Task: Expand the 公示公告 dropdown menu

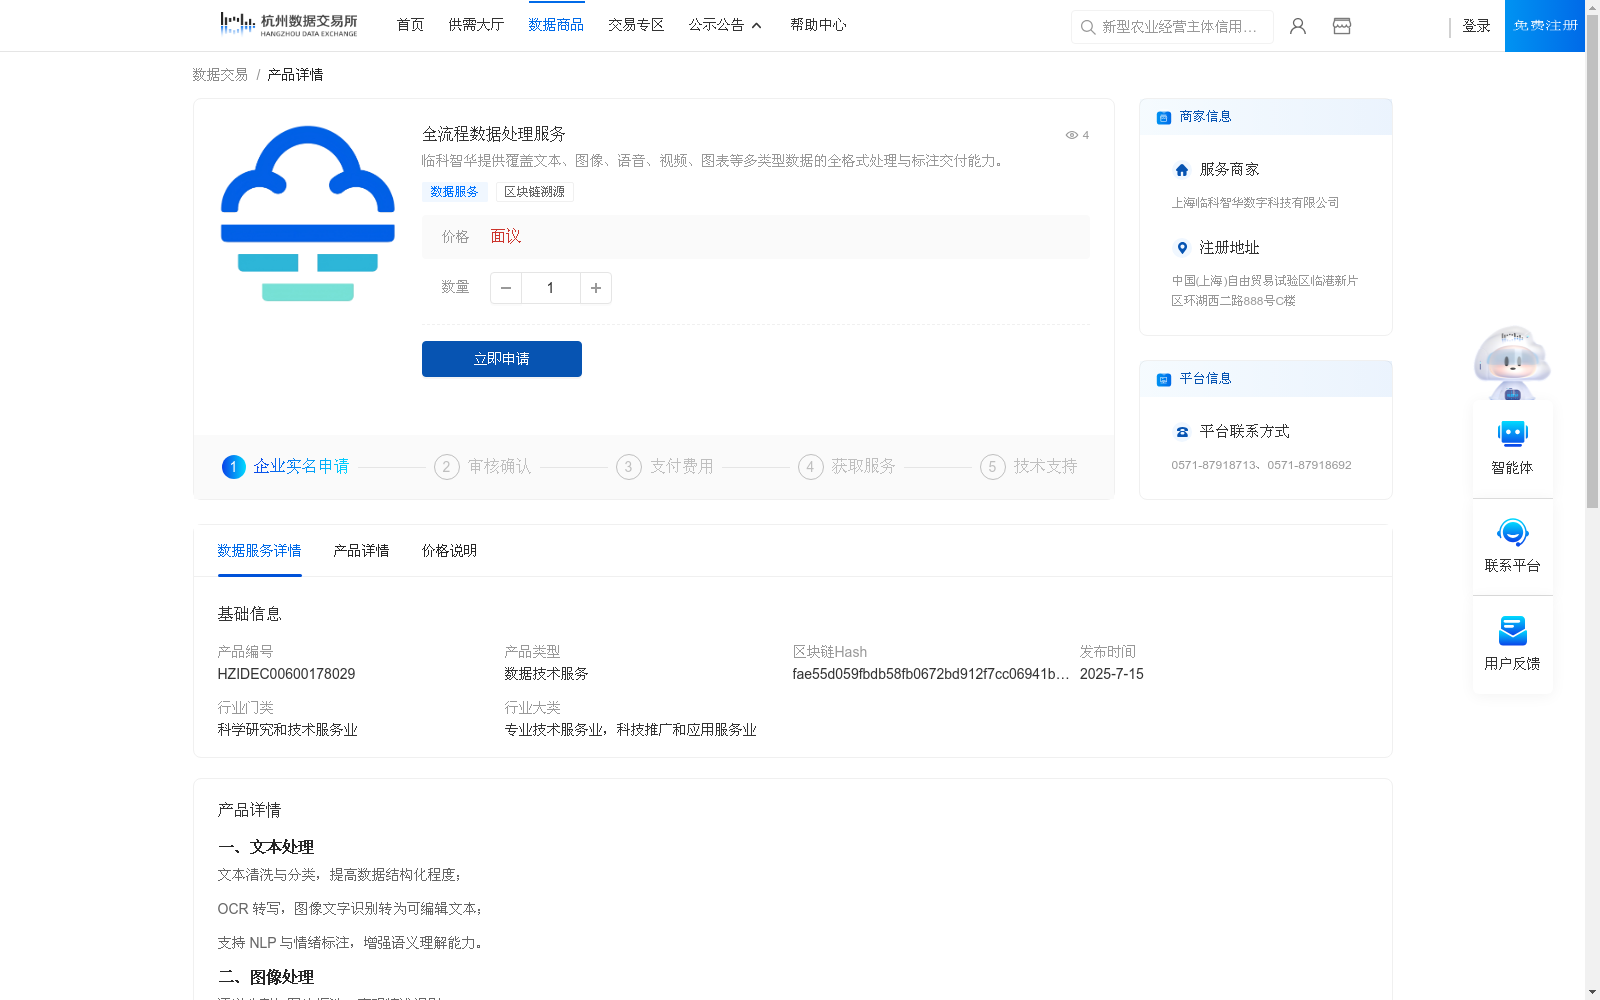Action: pos(725,25)
